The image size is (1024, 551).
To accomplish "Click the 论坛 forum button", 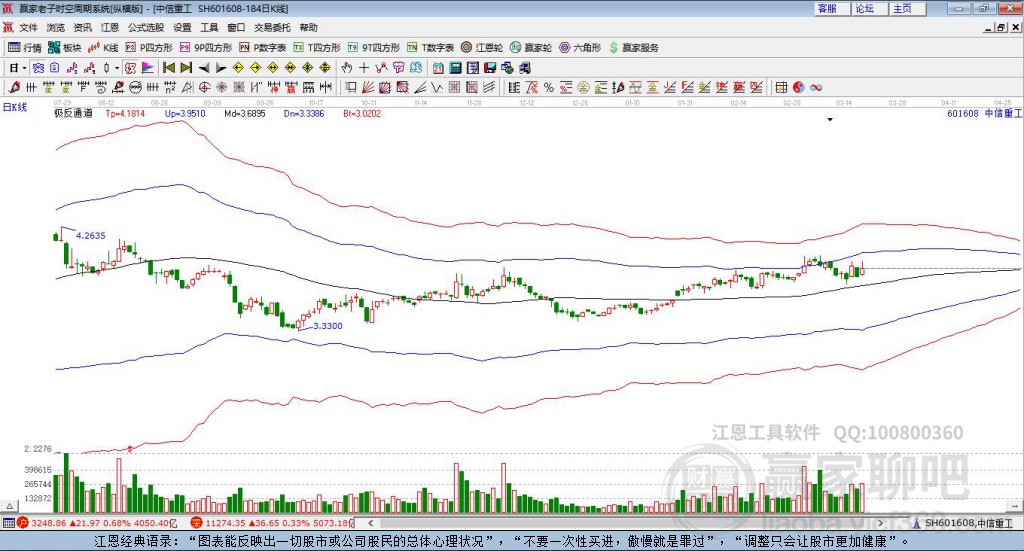I will 871,8.
